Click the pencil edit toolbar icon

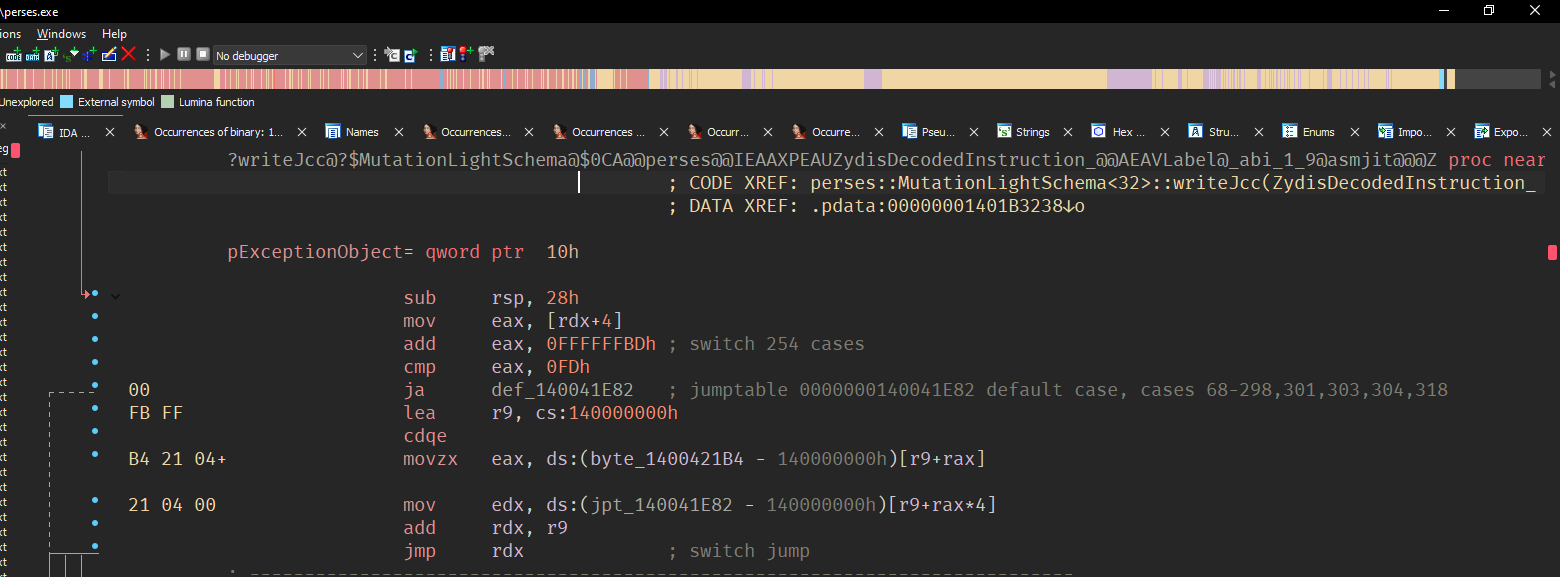tap(109, 54)
